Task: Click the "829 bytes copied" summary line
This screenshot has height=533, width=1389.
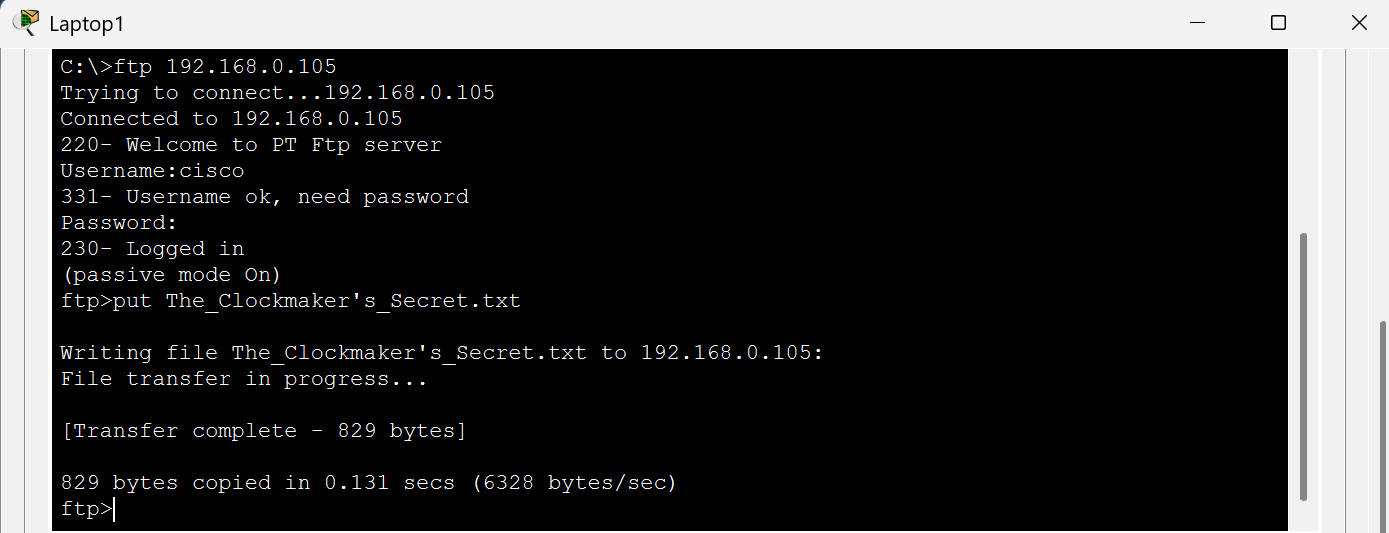Action: click(x=369, y=483)
